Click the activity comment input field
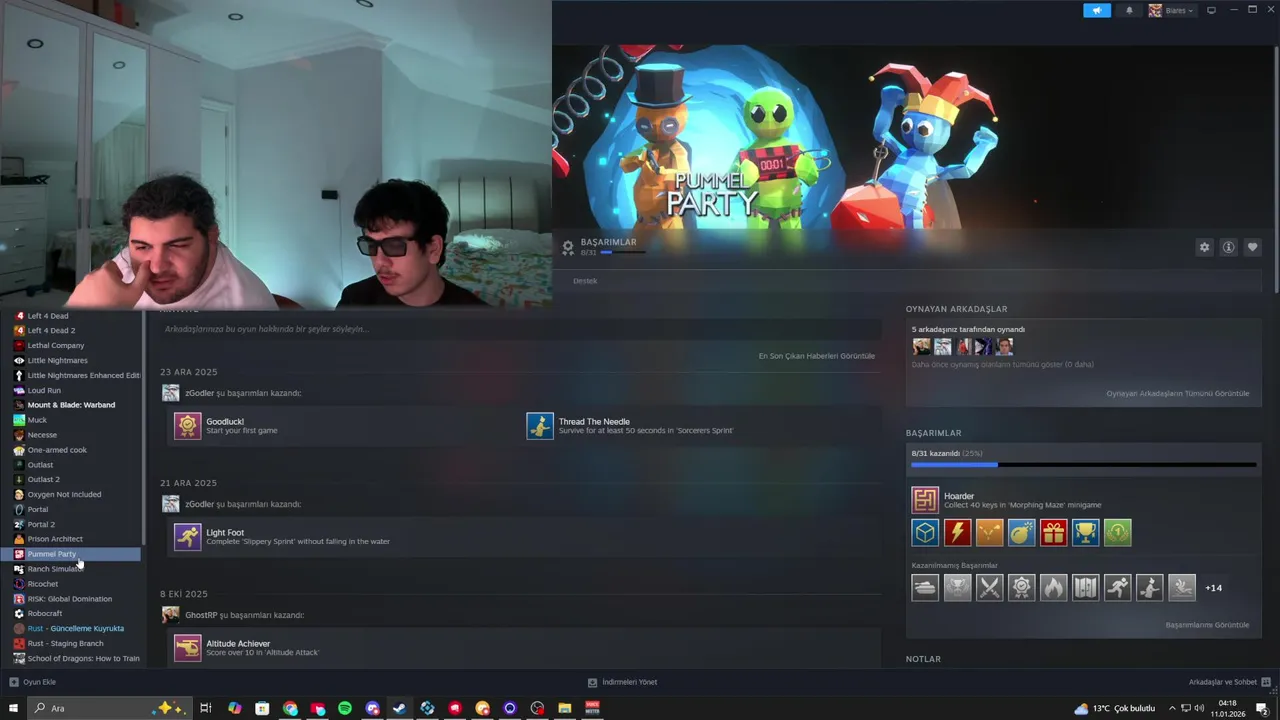 (x=520, y=329)
